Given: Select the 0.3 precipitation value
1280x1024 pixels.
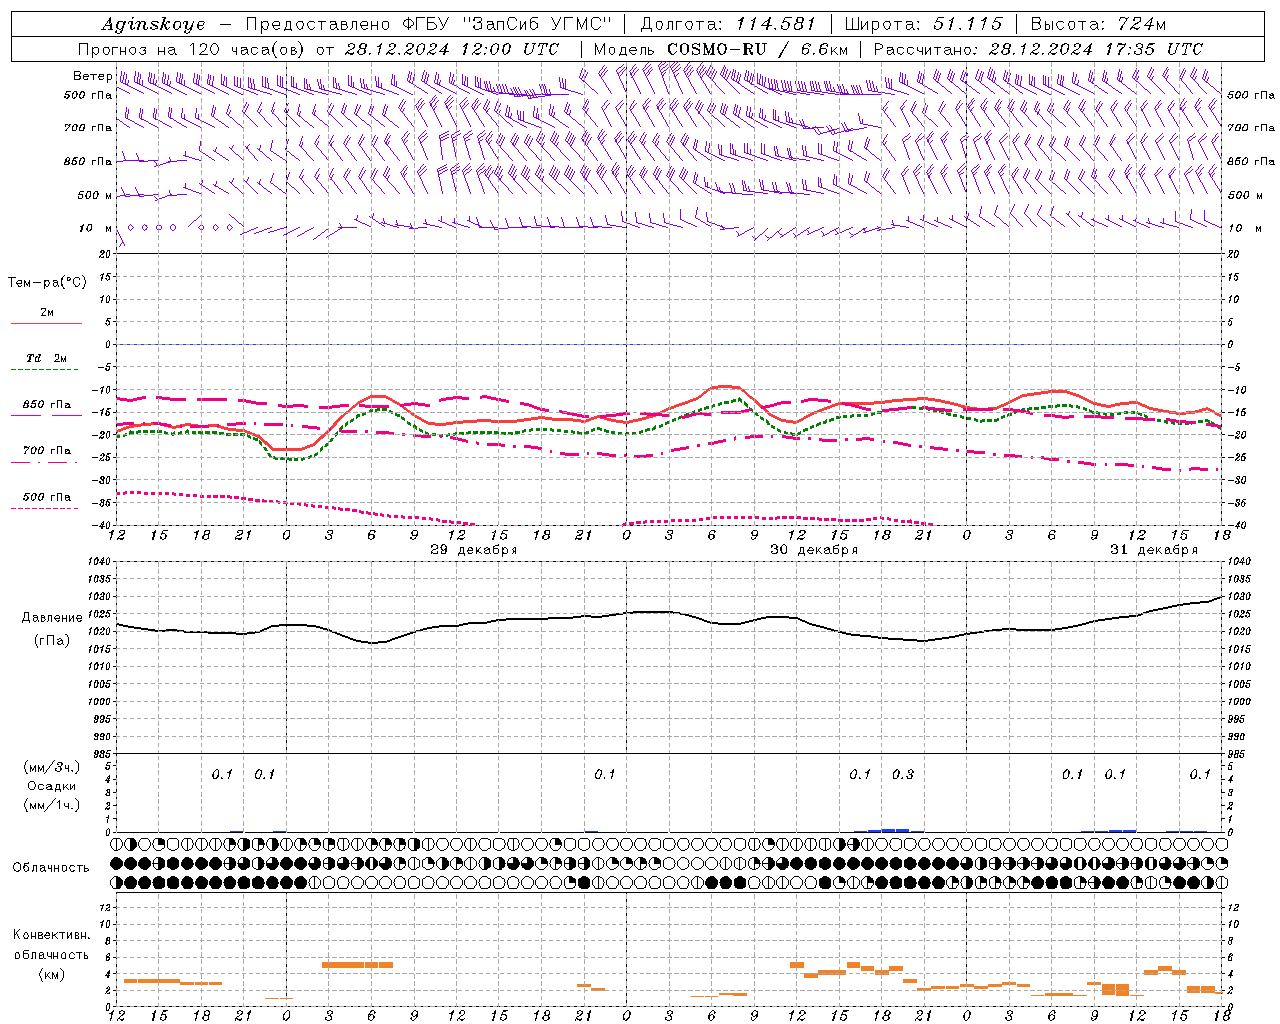Looking at the screenshot, I should 902,775.
